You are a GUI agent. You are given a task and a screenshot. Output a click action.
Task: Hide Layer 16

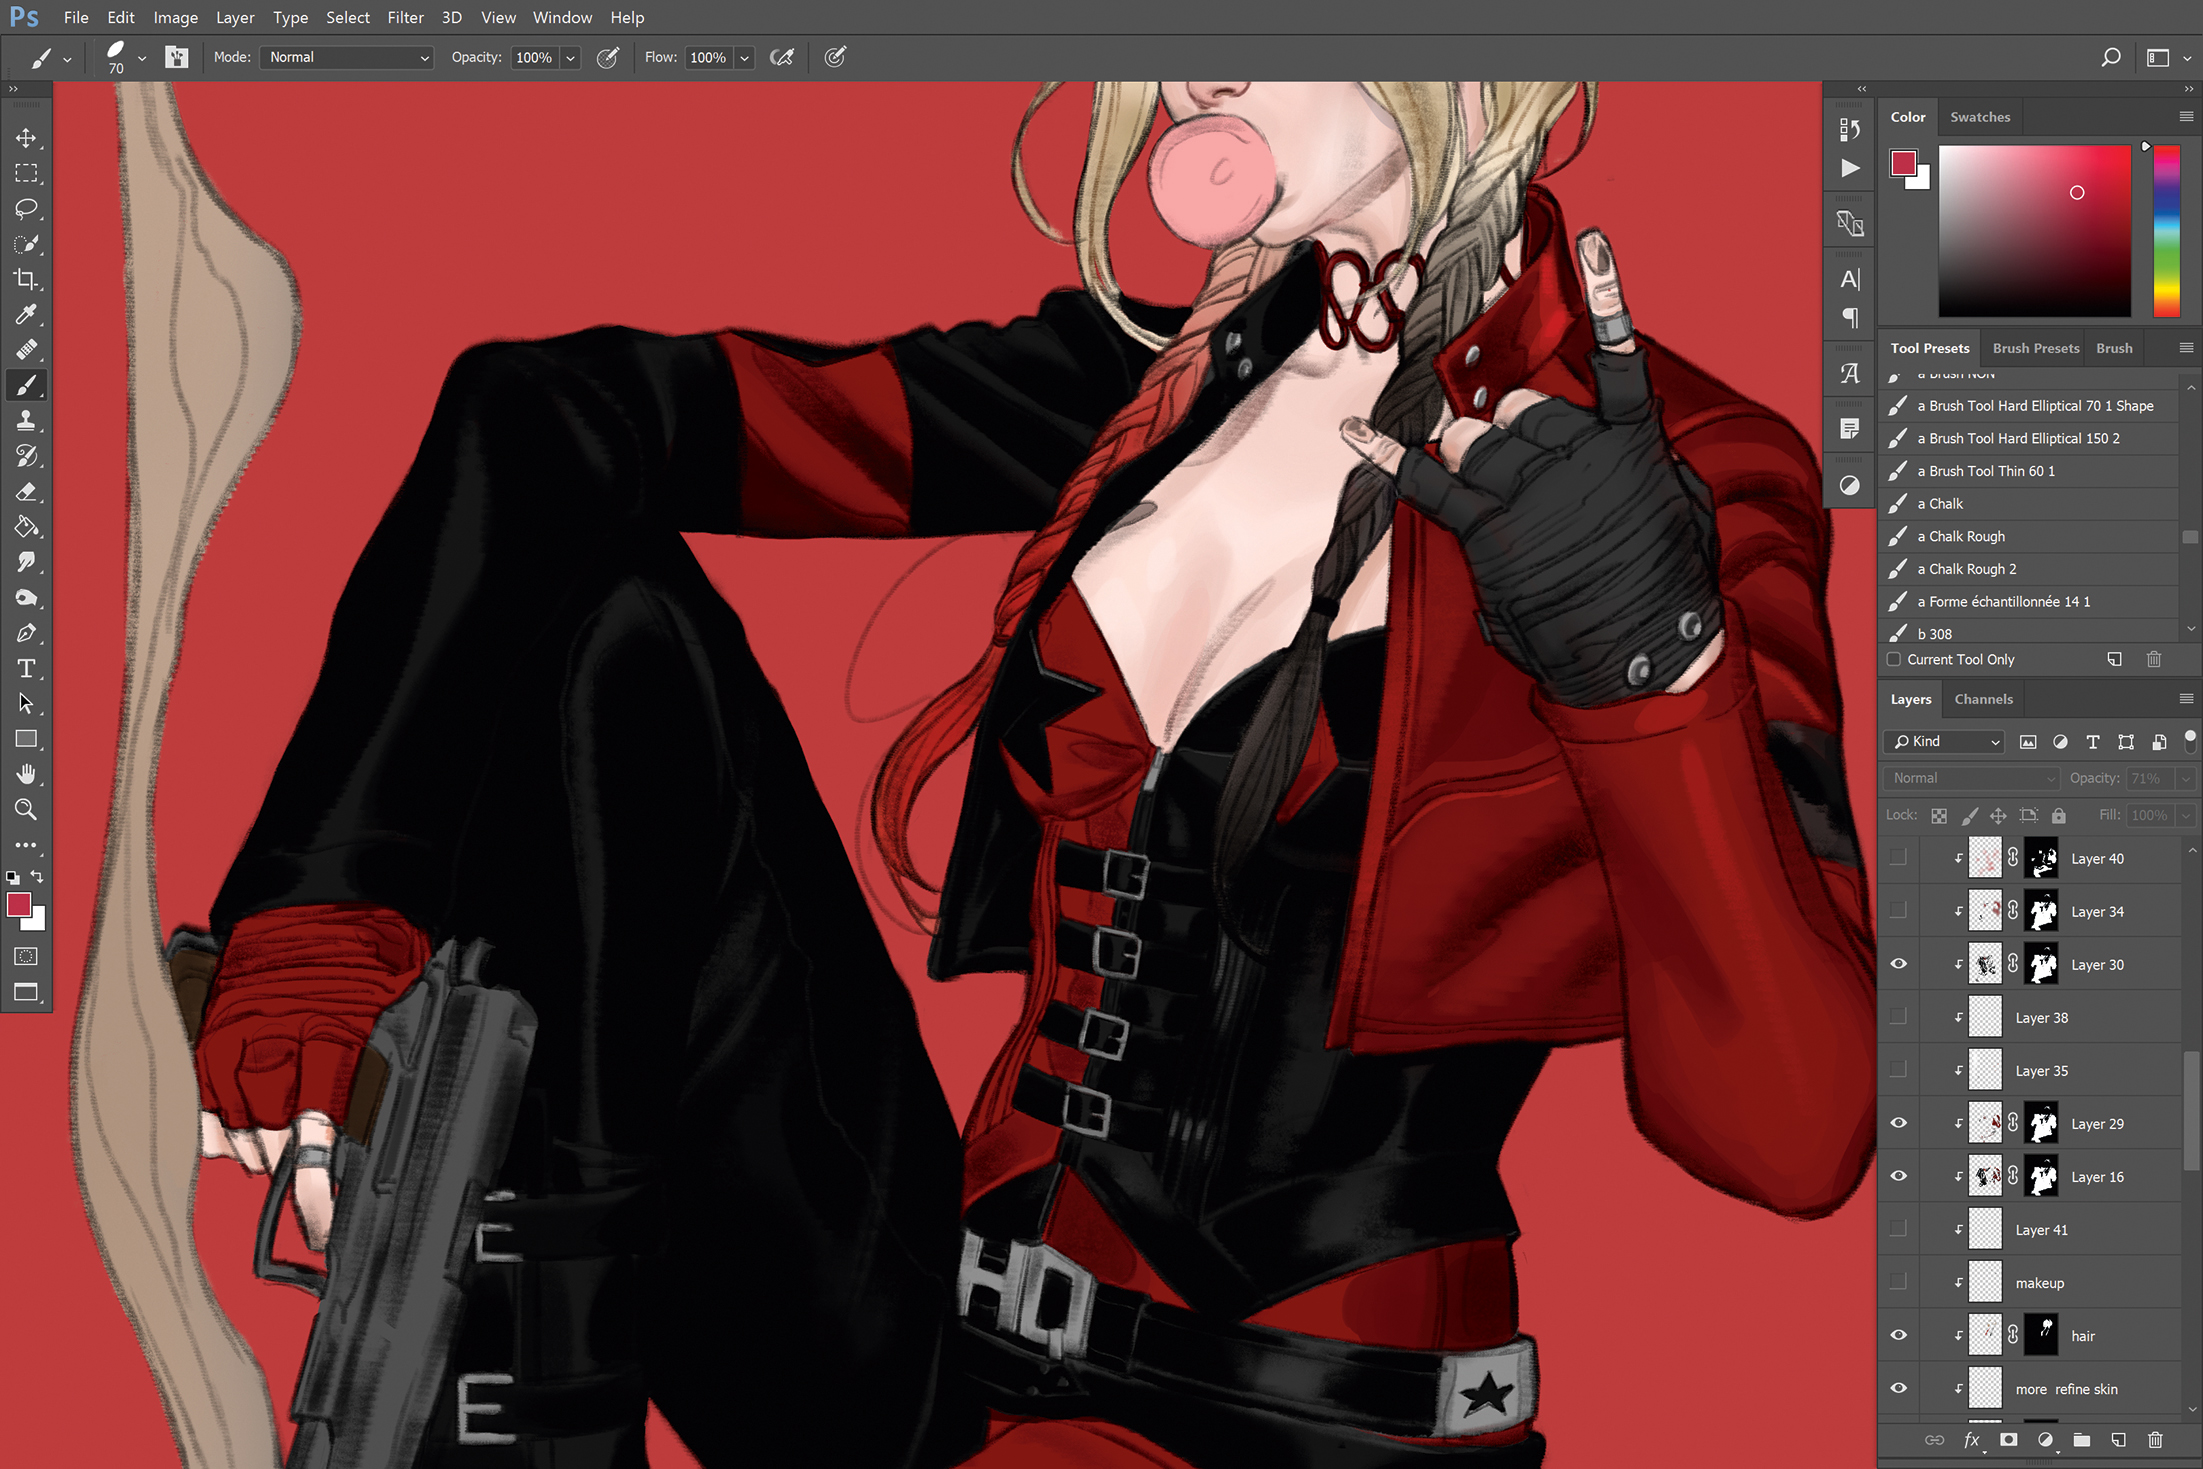(1898, 1176)
